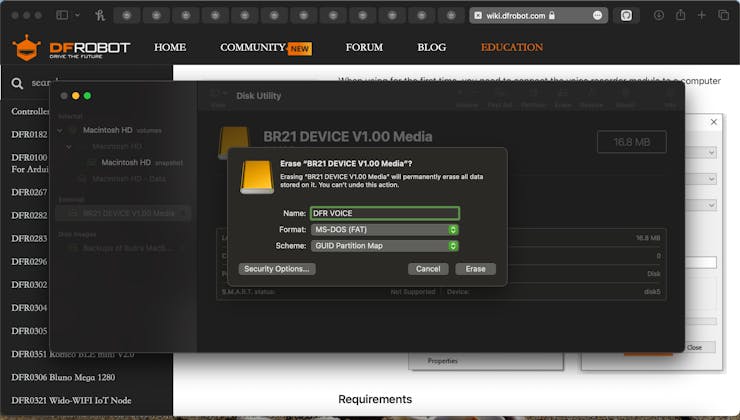Screen dimensions: 740x420
Task: Open the FORUM nav item
Action: point(364,47)
